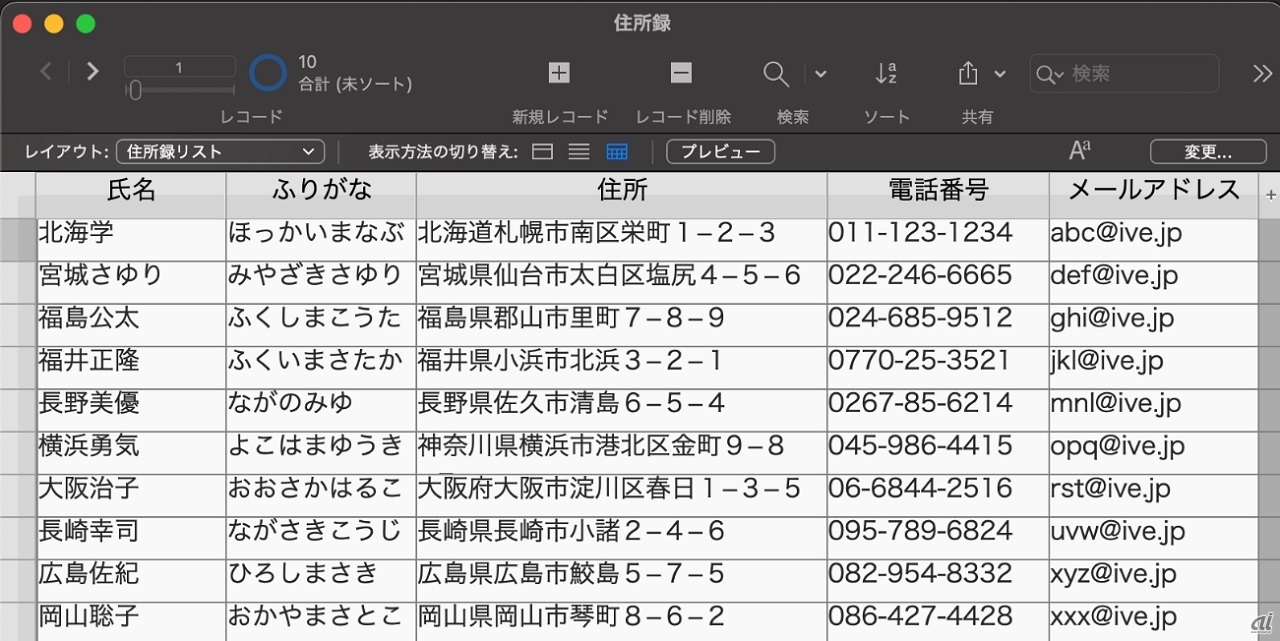Go to previous record arrow
The image size is (1280, 641).
pyautogui.click(x=46, y=71)
